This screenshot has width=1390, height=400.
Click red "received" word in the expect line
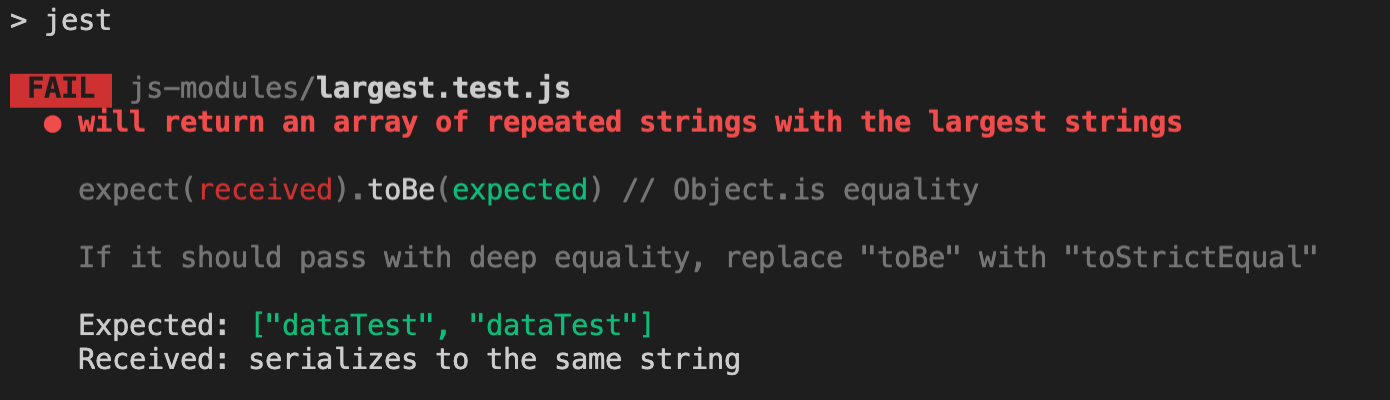click(x=265, y=190)
